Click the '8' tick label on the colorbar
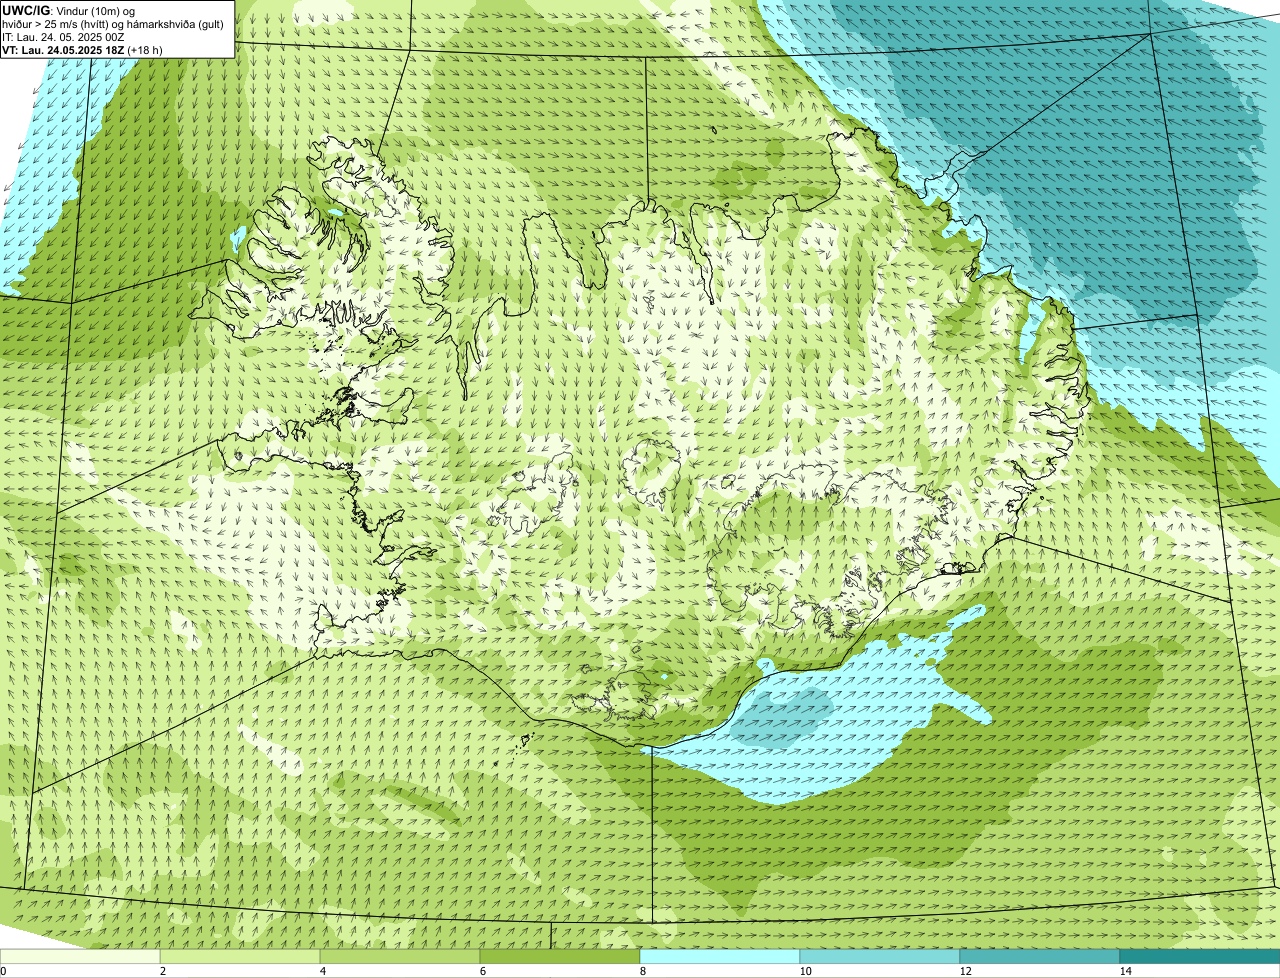Image resolution: width=1280 pixels, height=978 pixels. pyautogui.click(x=642, y=971)
